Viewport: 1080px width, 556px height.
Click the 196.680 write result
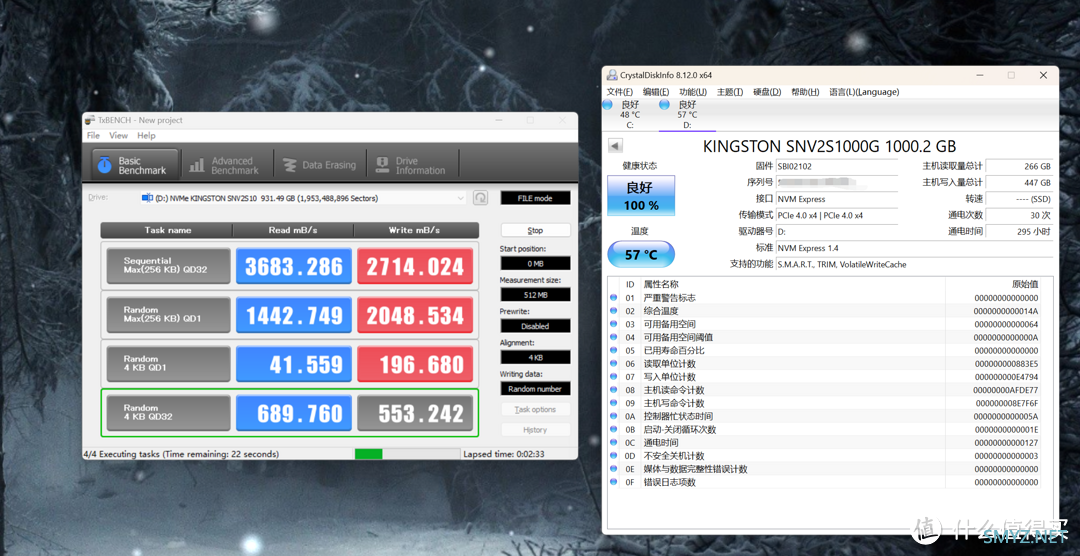[415, 364]
